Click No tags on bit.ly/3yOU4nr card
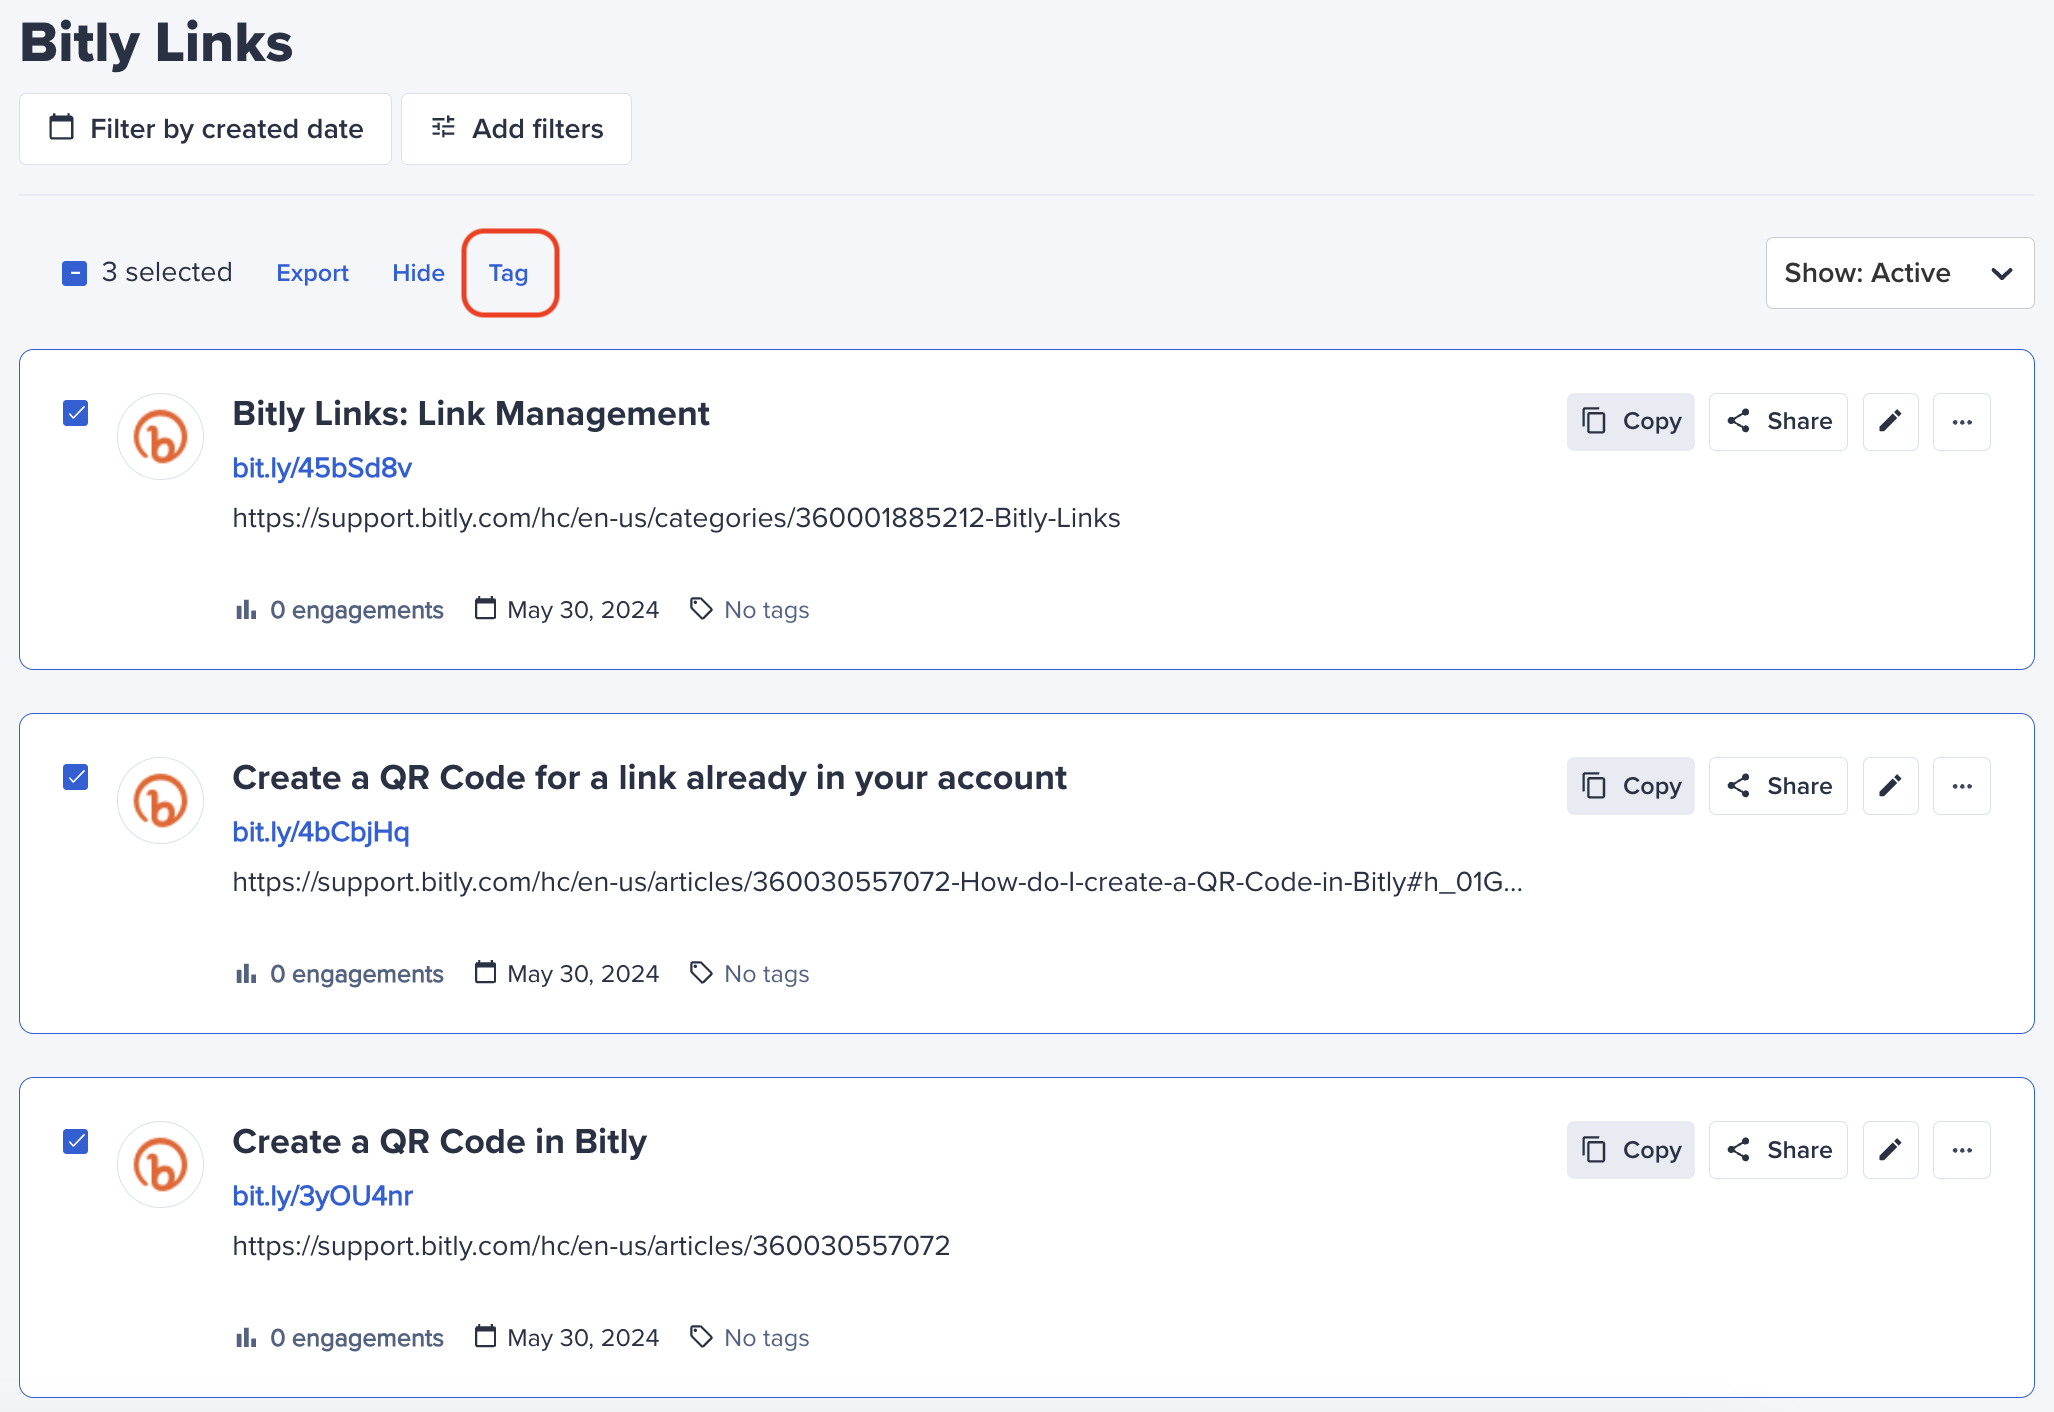The image size is (2054, 1412). coord(766,1338)
